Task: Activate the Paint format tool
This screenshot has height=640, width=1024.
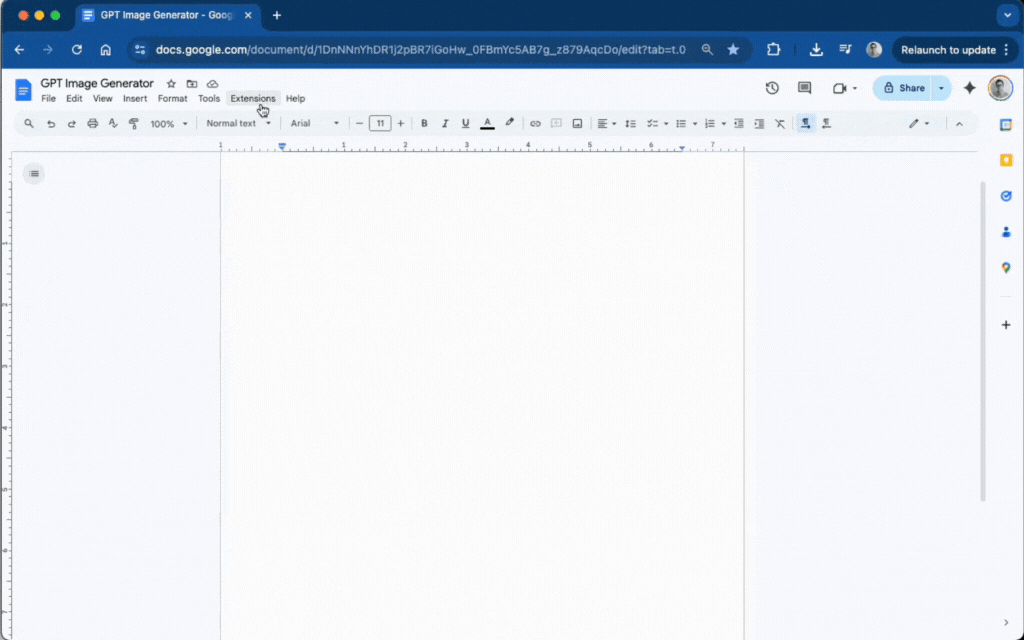Action: pyautogui.click(x=135, y=123)
